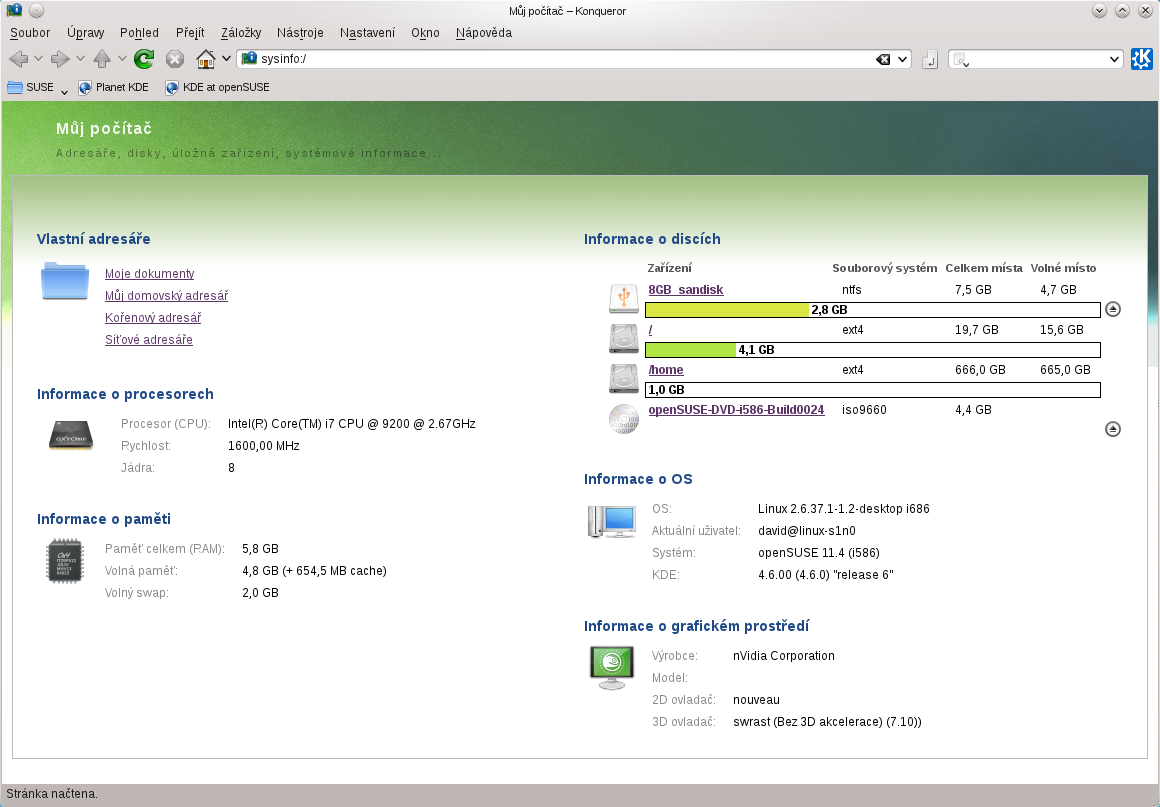
Task: Open Můj domovský adresář link
Action: click(x=166, y=296)
